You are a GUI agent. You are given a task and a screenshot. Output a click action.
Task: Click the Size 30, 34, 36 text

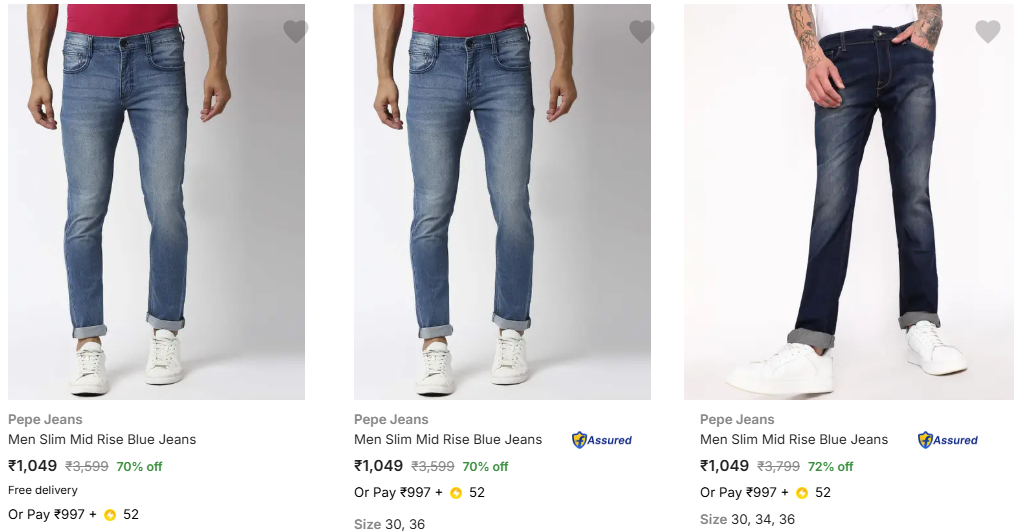tap(747, 519)
